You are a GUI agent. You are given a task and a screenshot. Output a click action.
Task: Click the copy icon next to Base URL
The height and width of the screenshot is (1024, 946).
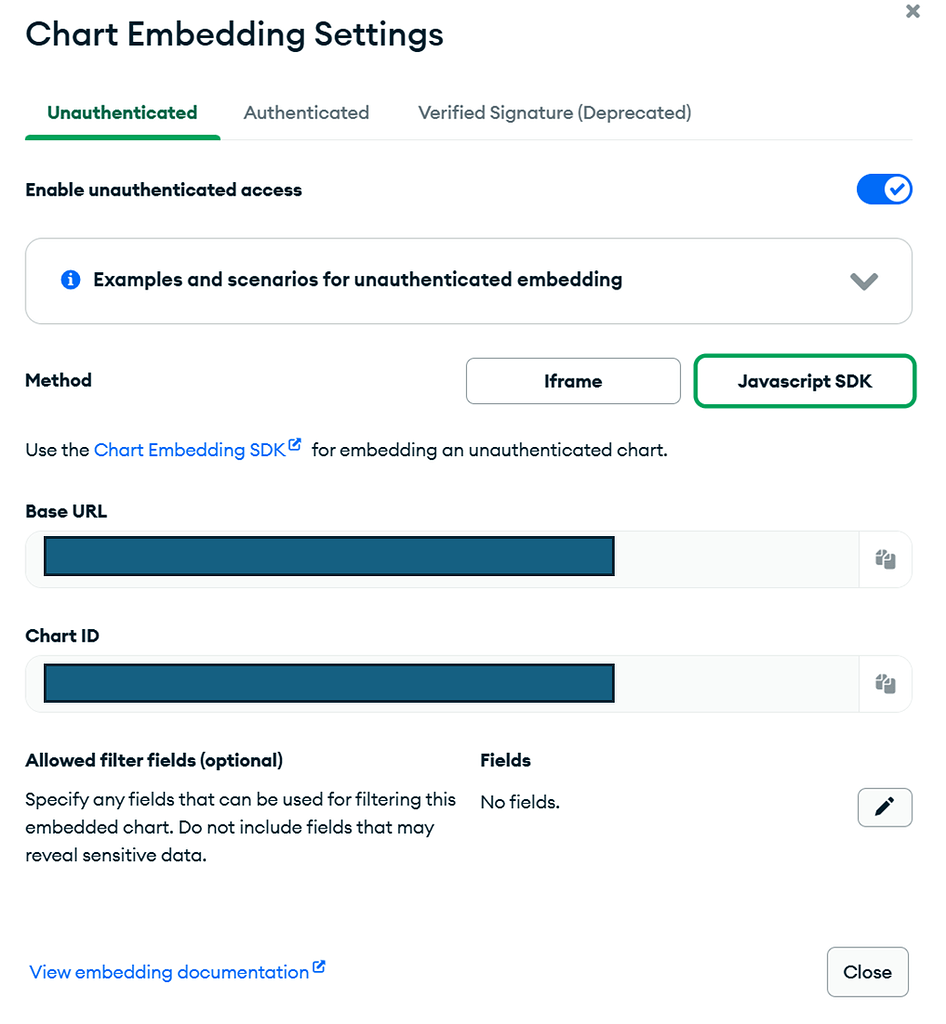pyautogui.click(x=884, y=559)
